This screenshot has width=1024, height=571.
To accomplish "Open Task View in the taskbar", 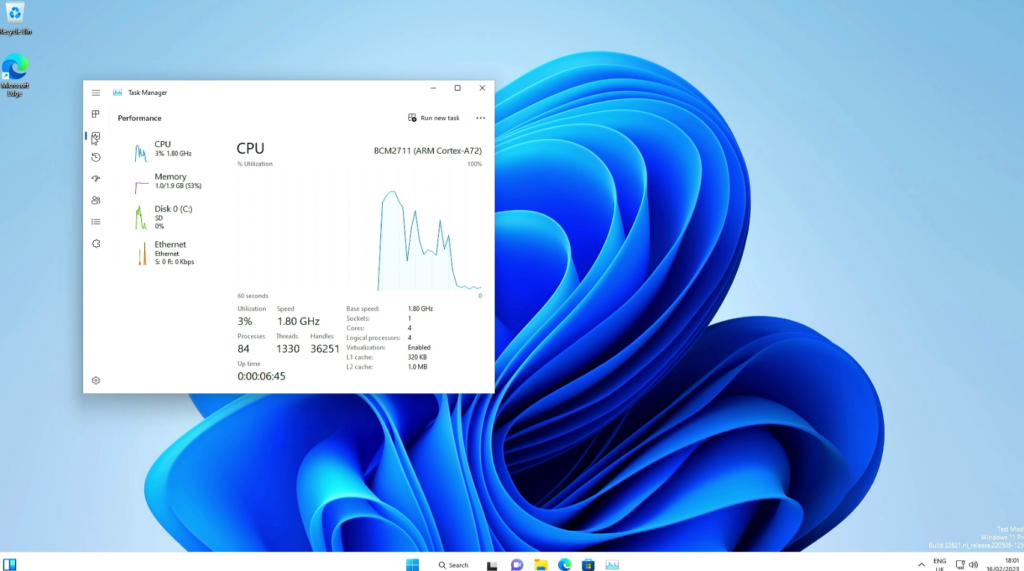I will pos(492,566).
